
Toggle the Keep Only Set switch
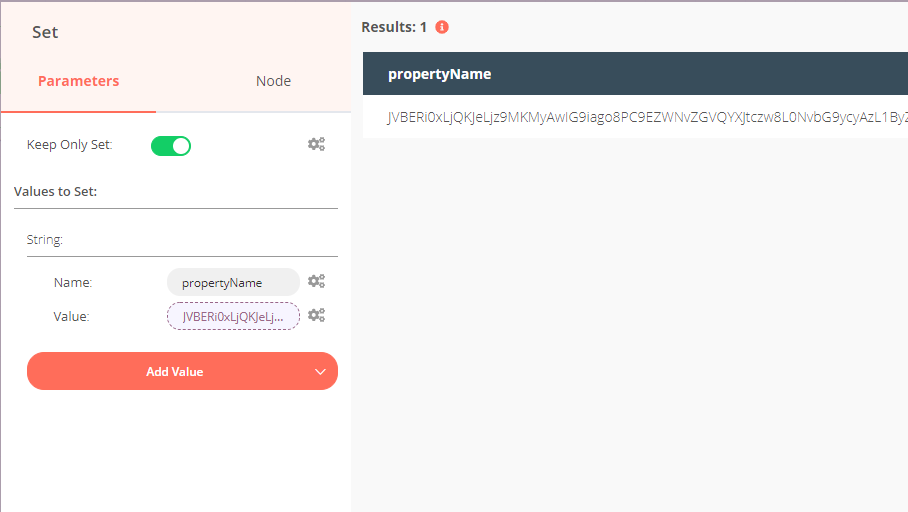pyautogui.click(x=171, y=146)
